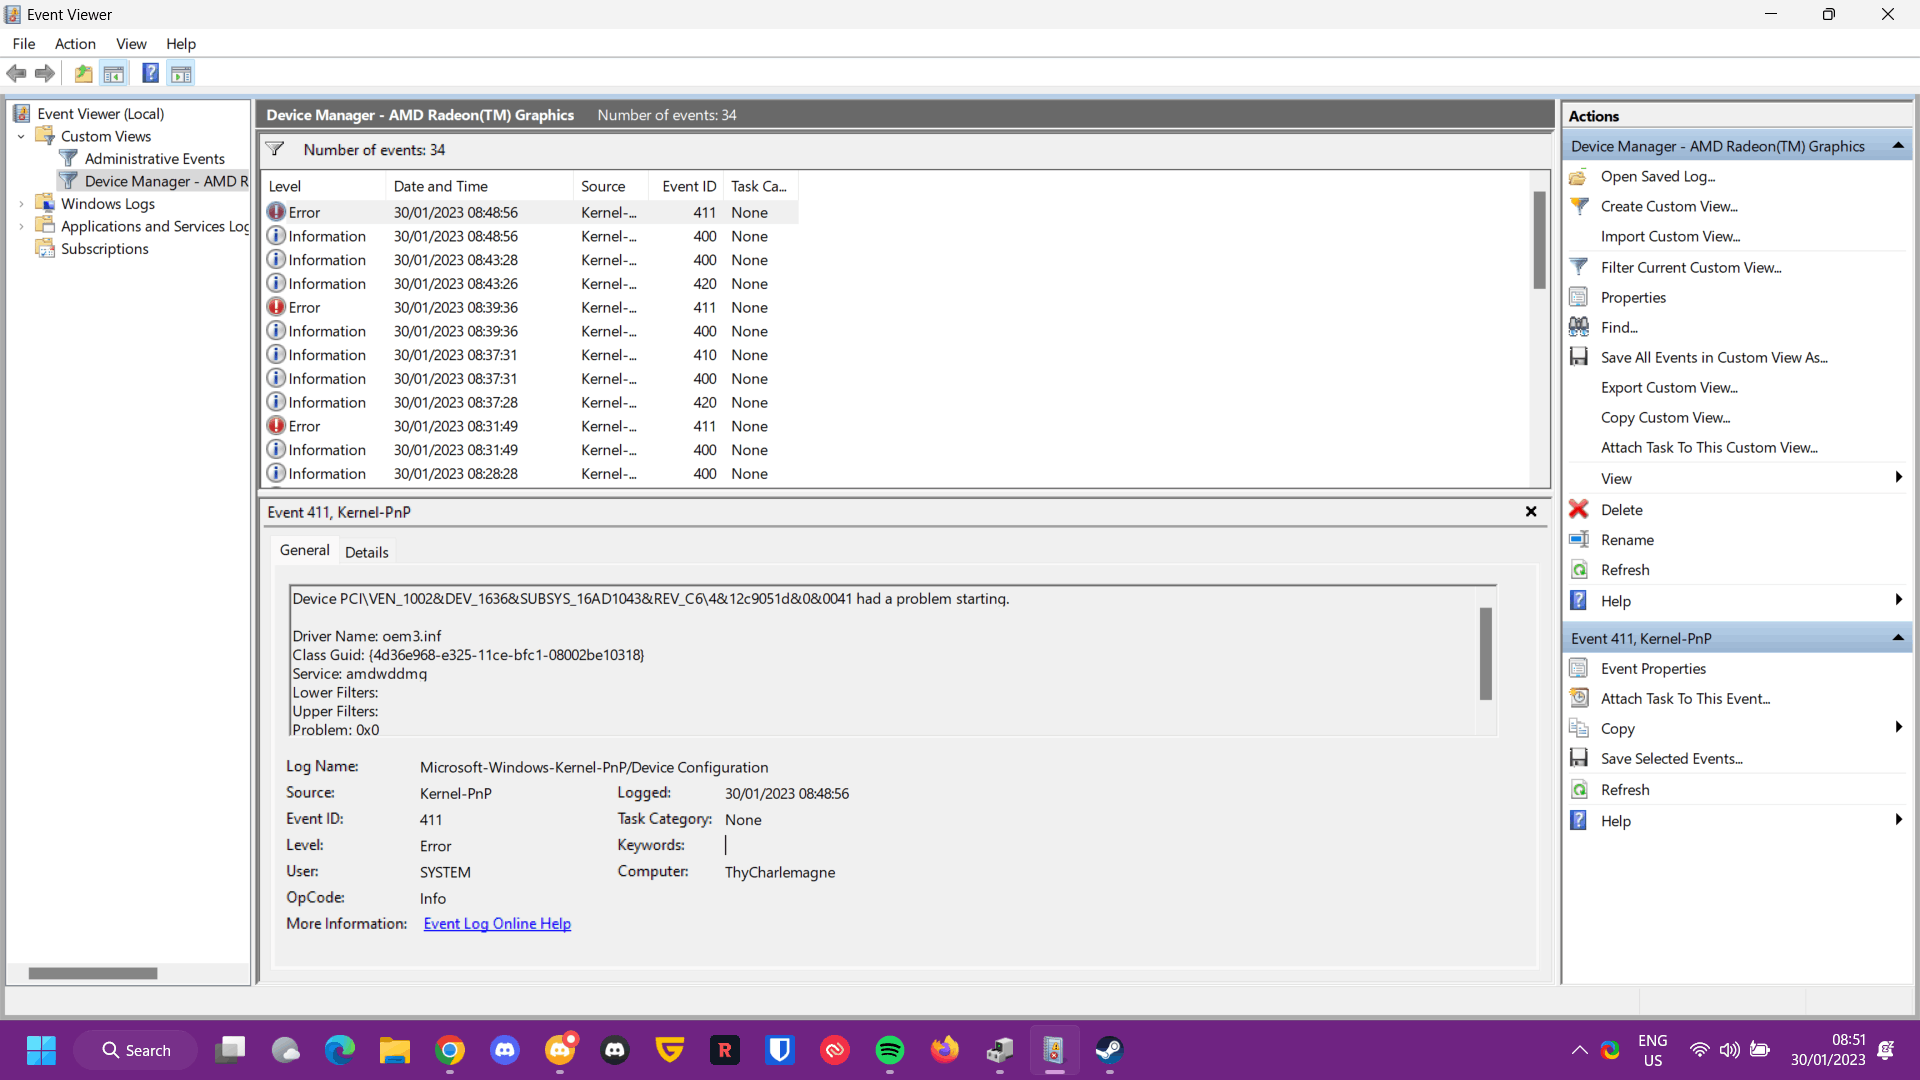The width and height of the screenshot is (1920, 1080).
Task: Click the Forward arrow toolbar icon
Action: coord(45,73)
